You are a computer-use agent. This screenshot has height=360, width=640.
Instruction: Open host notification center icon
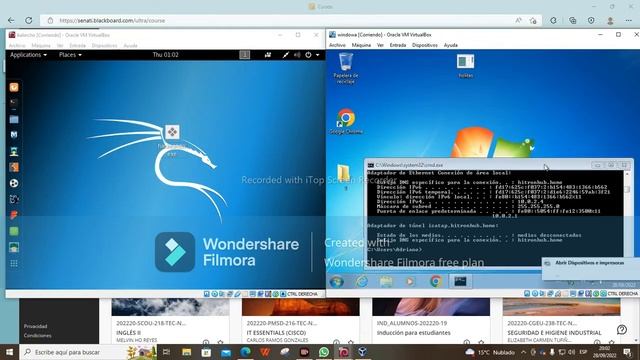coord(627,352)
